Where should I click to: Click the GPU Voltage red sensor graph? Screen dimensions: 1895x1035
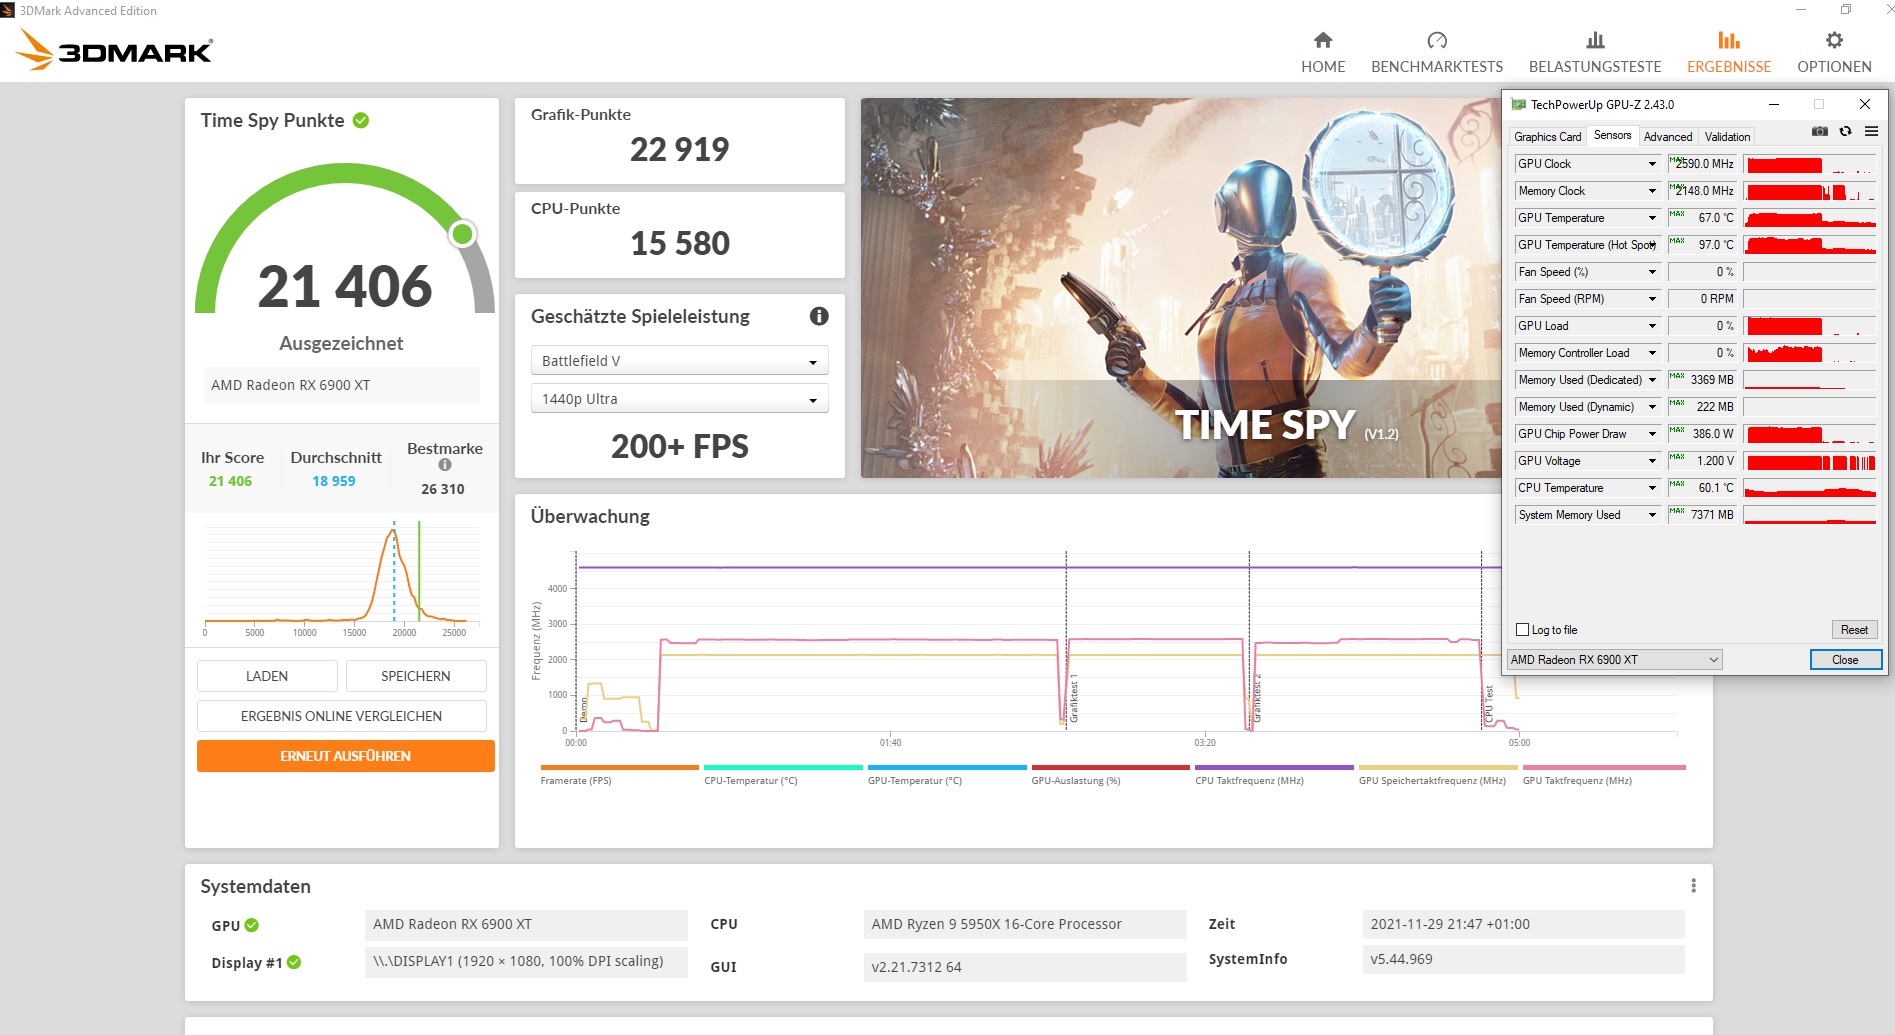(x=1810, y=461)
